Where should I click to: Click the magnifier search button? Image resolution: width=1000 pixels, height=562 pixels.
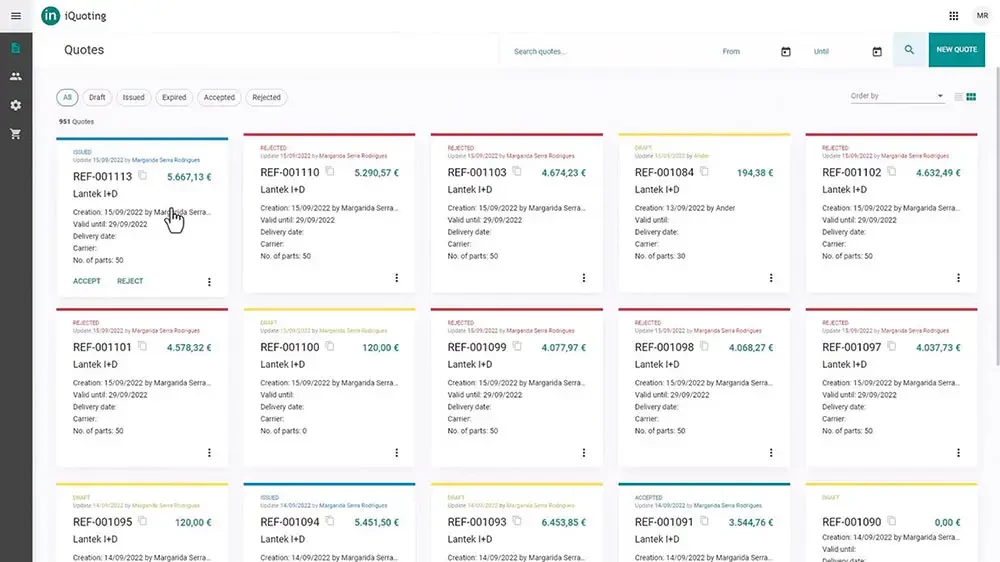coord(909,49)
